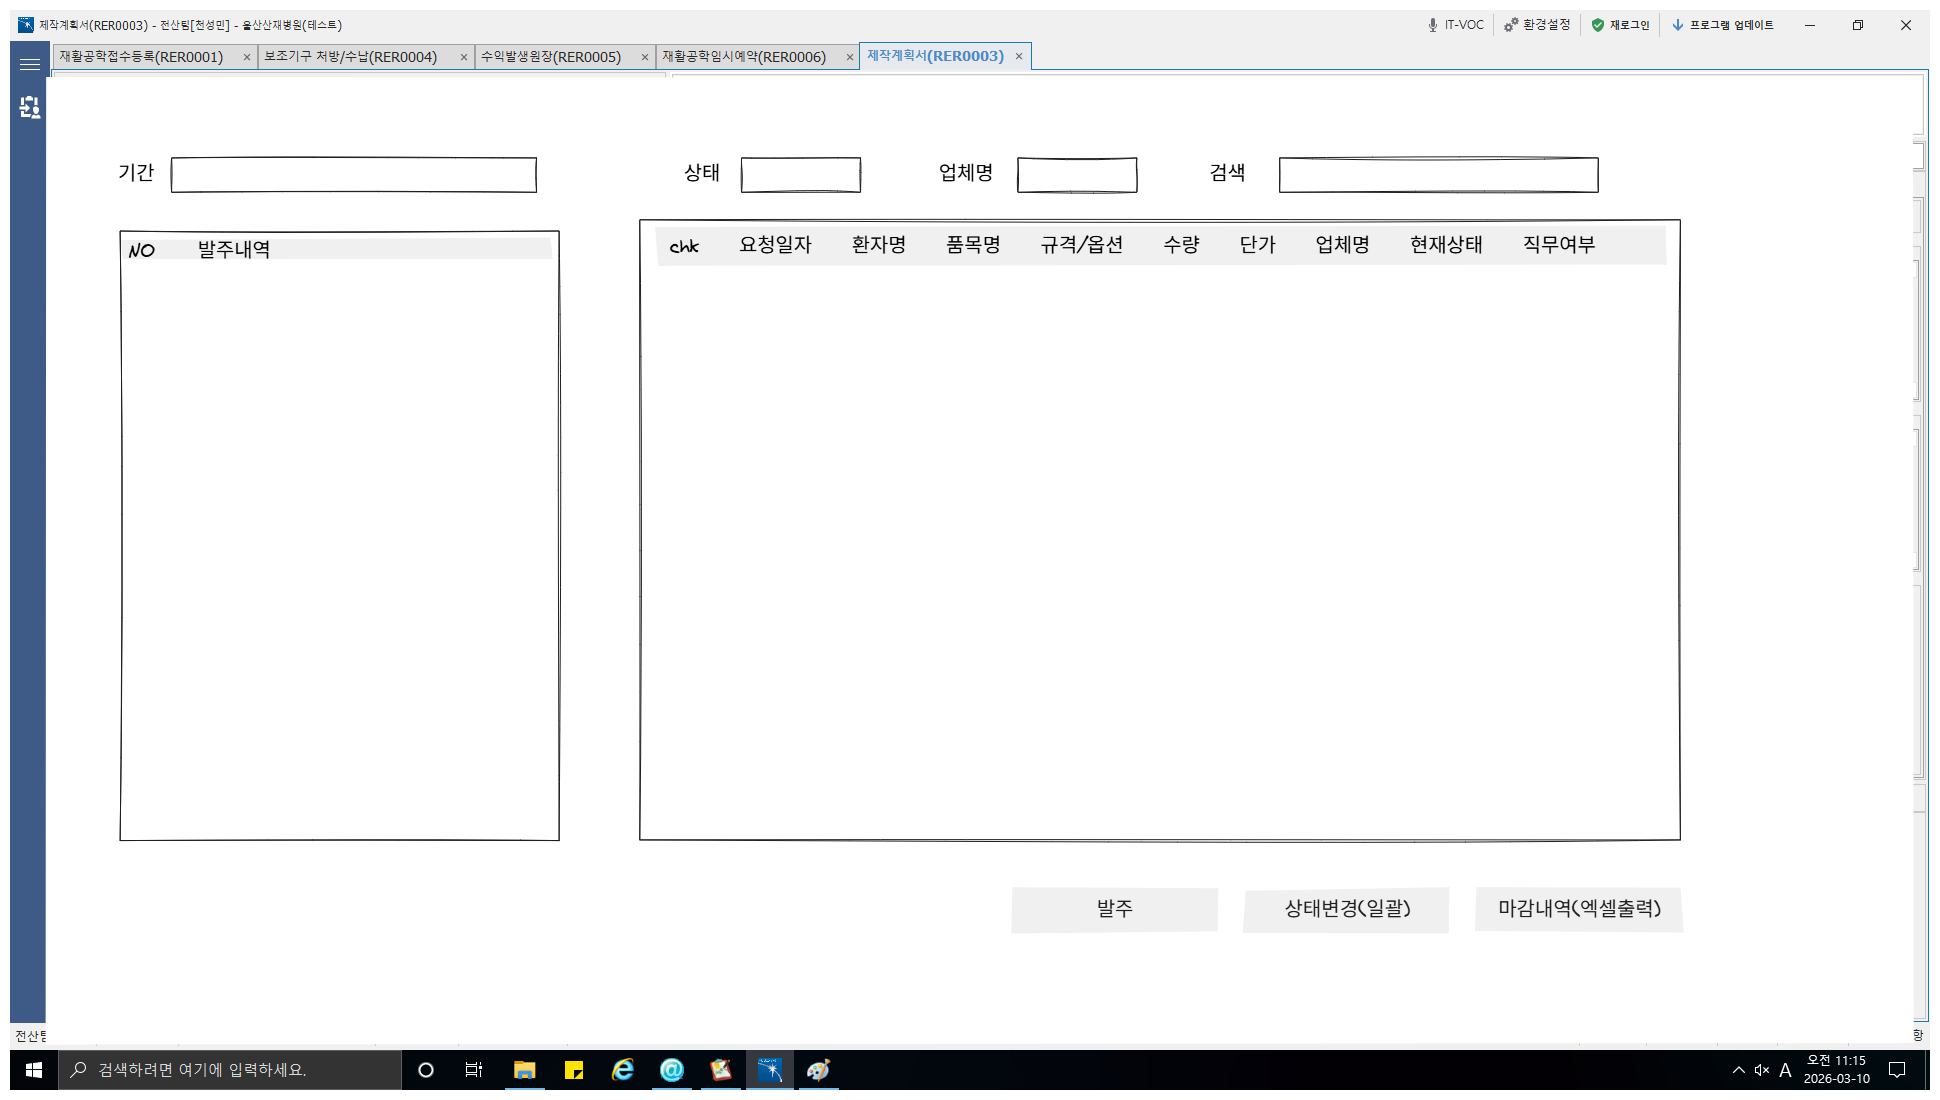Open the taskbar clock and date
1940x1100 pixels.
click(x=1836, y=1070)
